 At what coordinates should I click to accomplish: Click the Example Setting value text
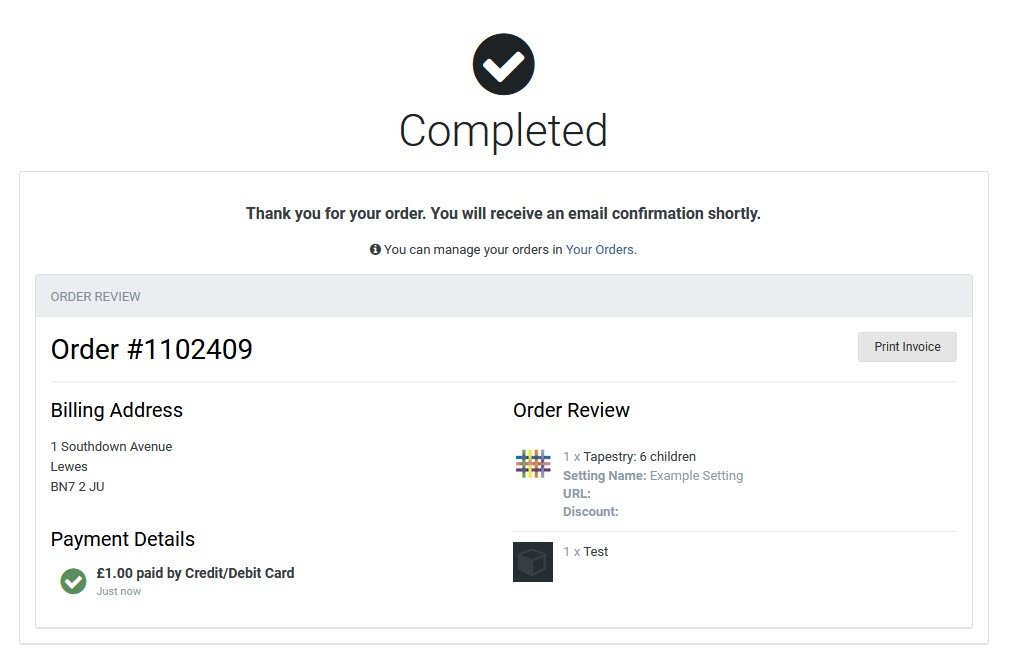tap(696, 476)
